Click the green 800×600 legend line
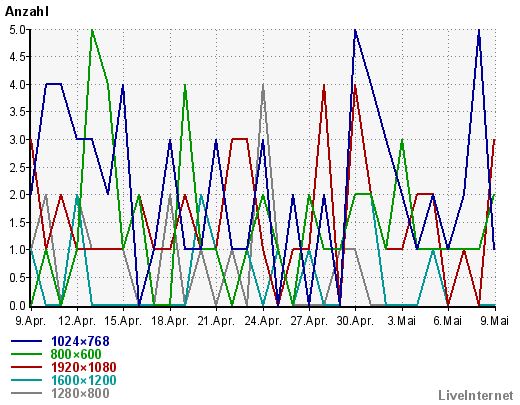The width and height of the screenshot is (520, 405). 27,354
